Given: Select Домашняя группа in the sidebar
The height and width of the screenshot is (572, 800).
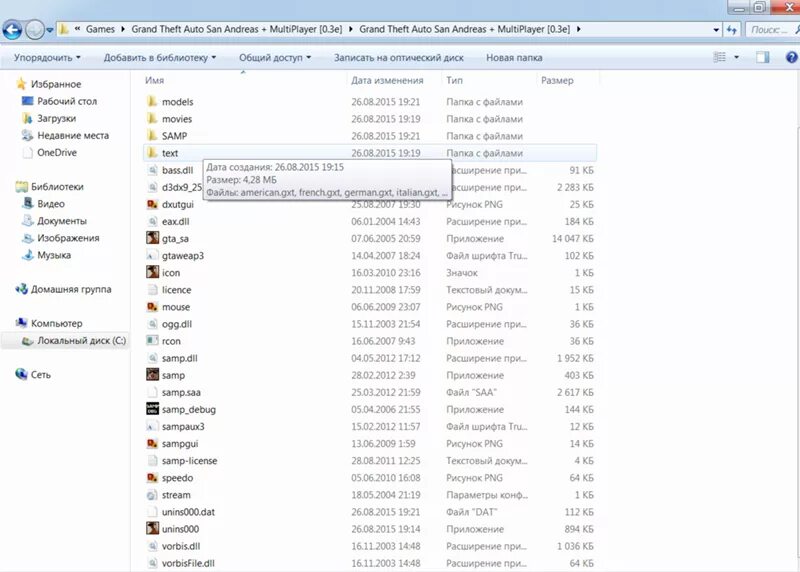Looking at the screenshot, I should (x=71, y=289).
